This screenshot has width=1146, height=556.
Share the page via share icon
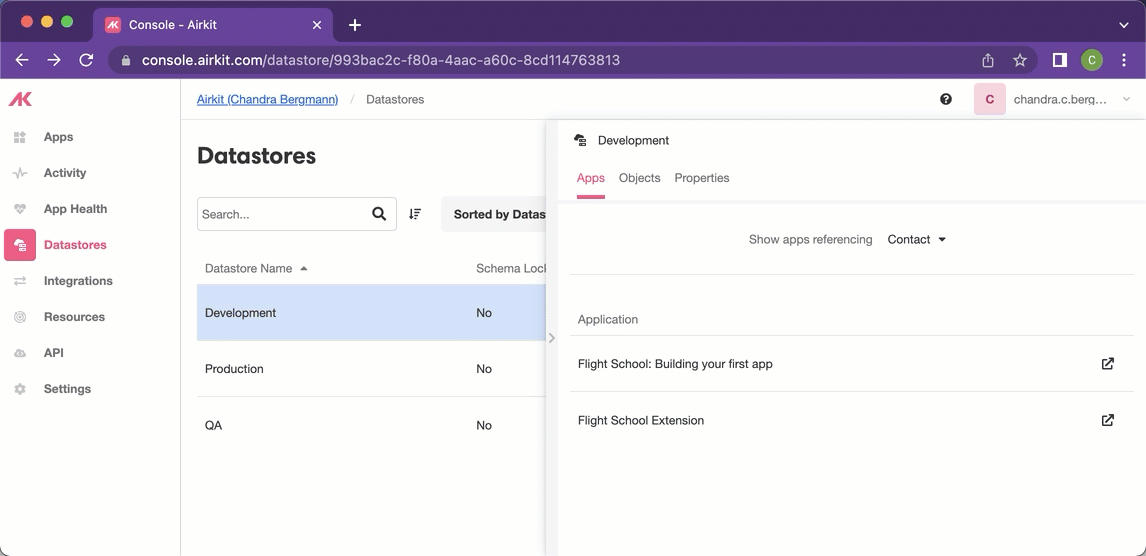pyautogui.click(x=987, y=60)
